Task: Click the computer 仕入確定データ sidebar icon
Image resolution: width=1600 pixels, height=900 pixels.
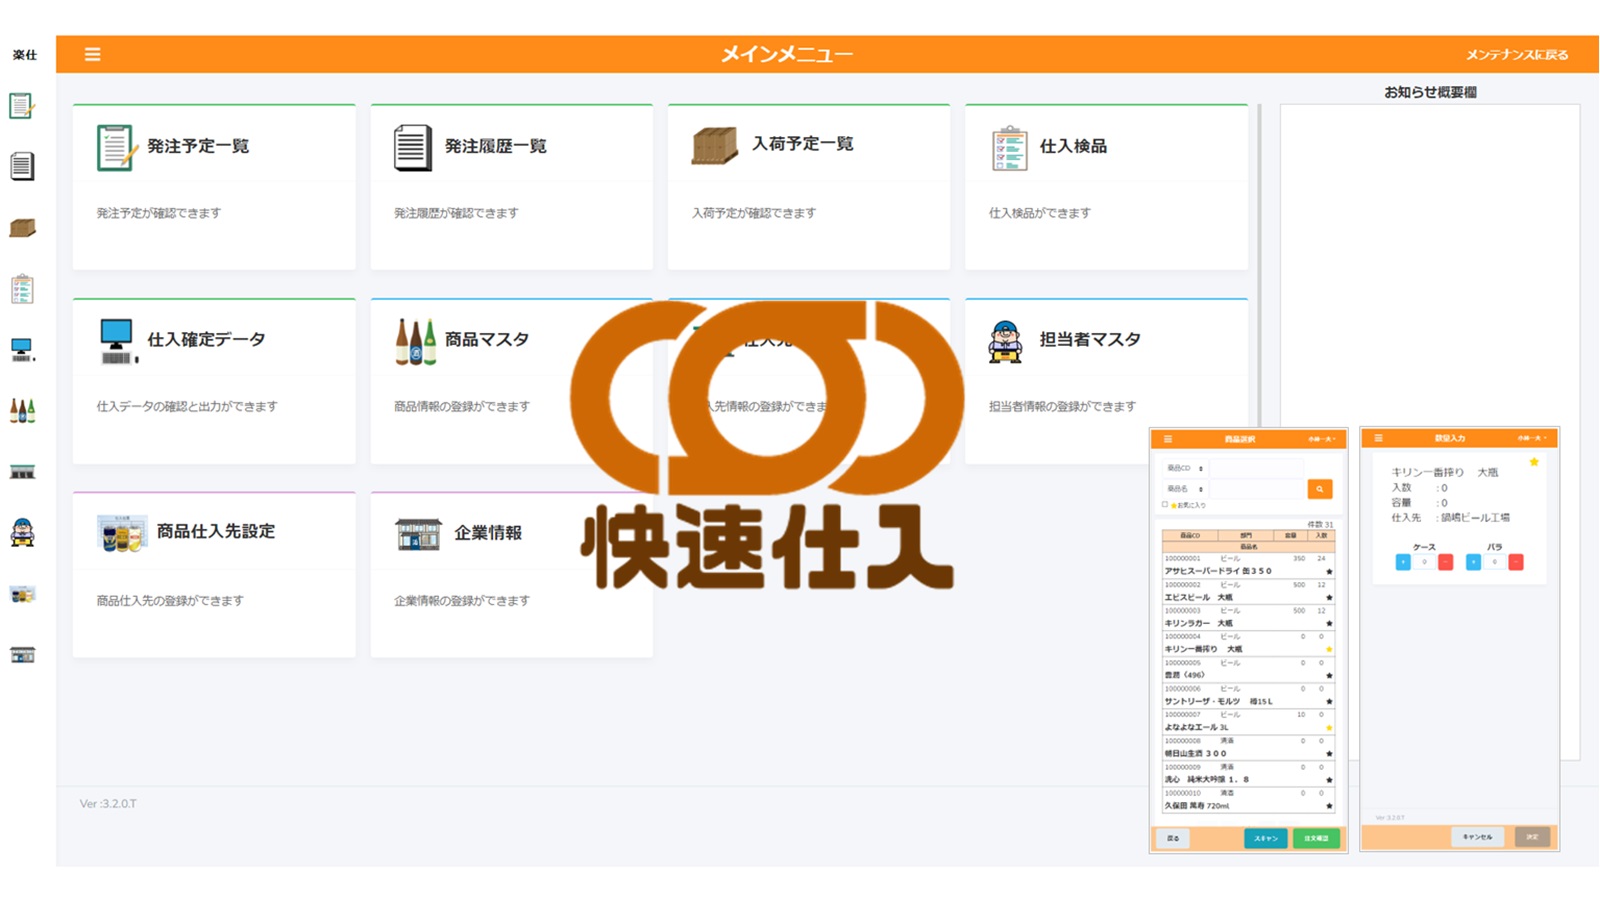Action: coord(22,350)
